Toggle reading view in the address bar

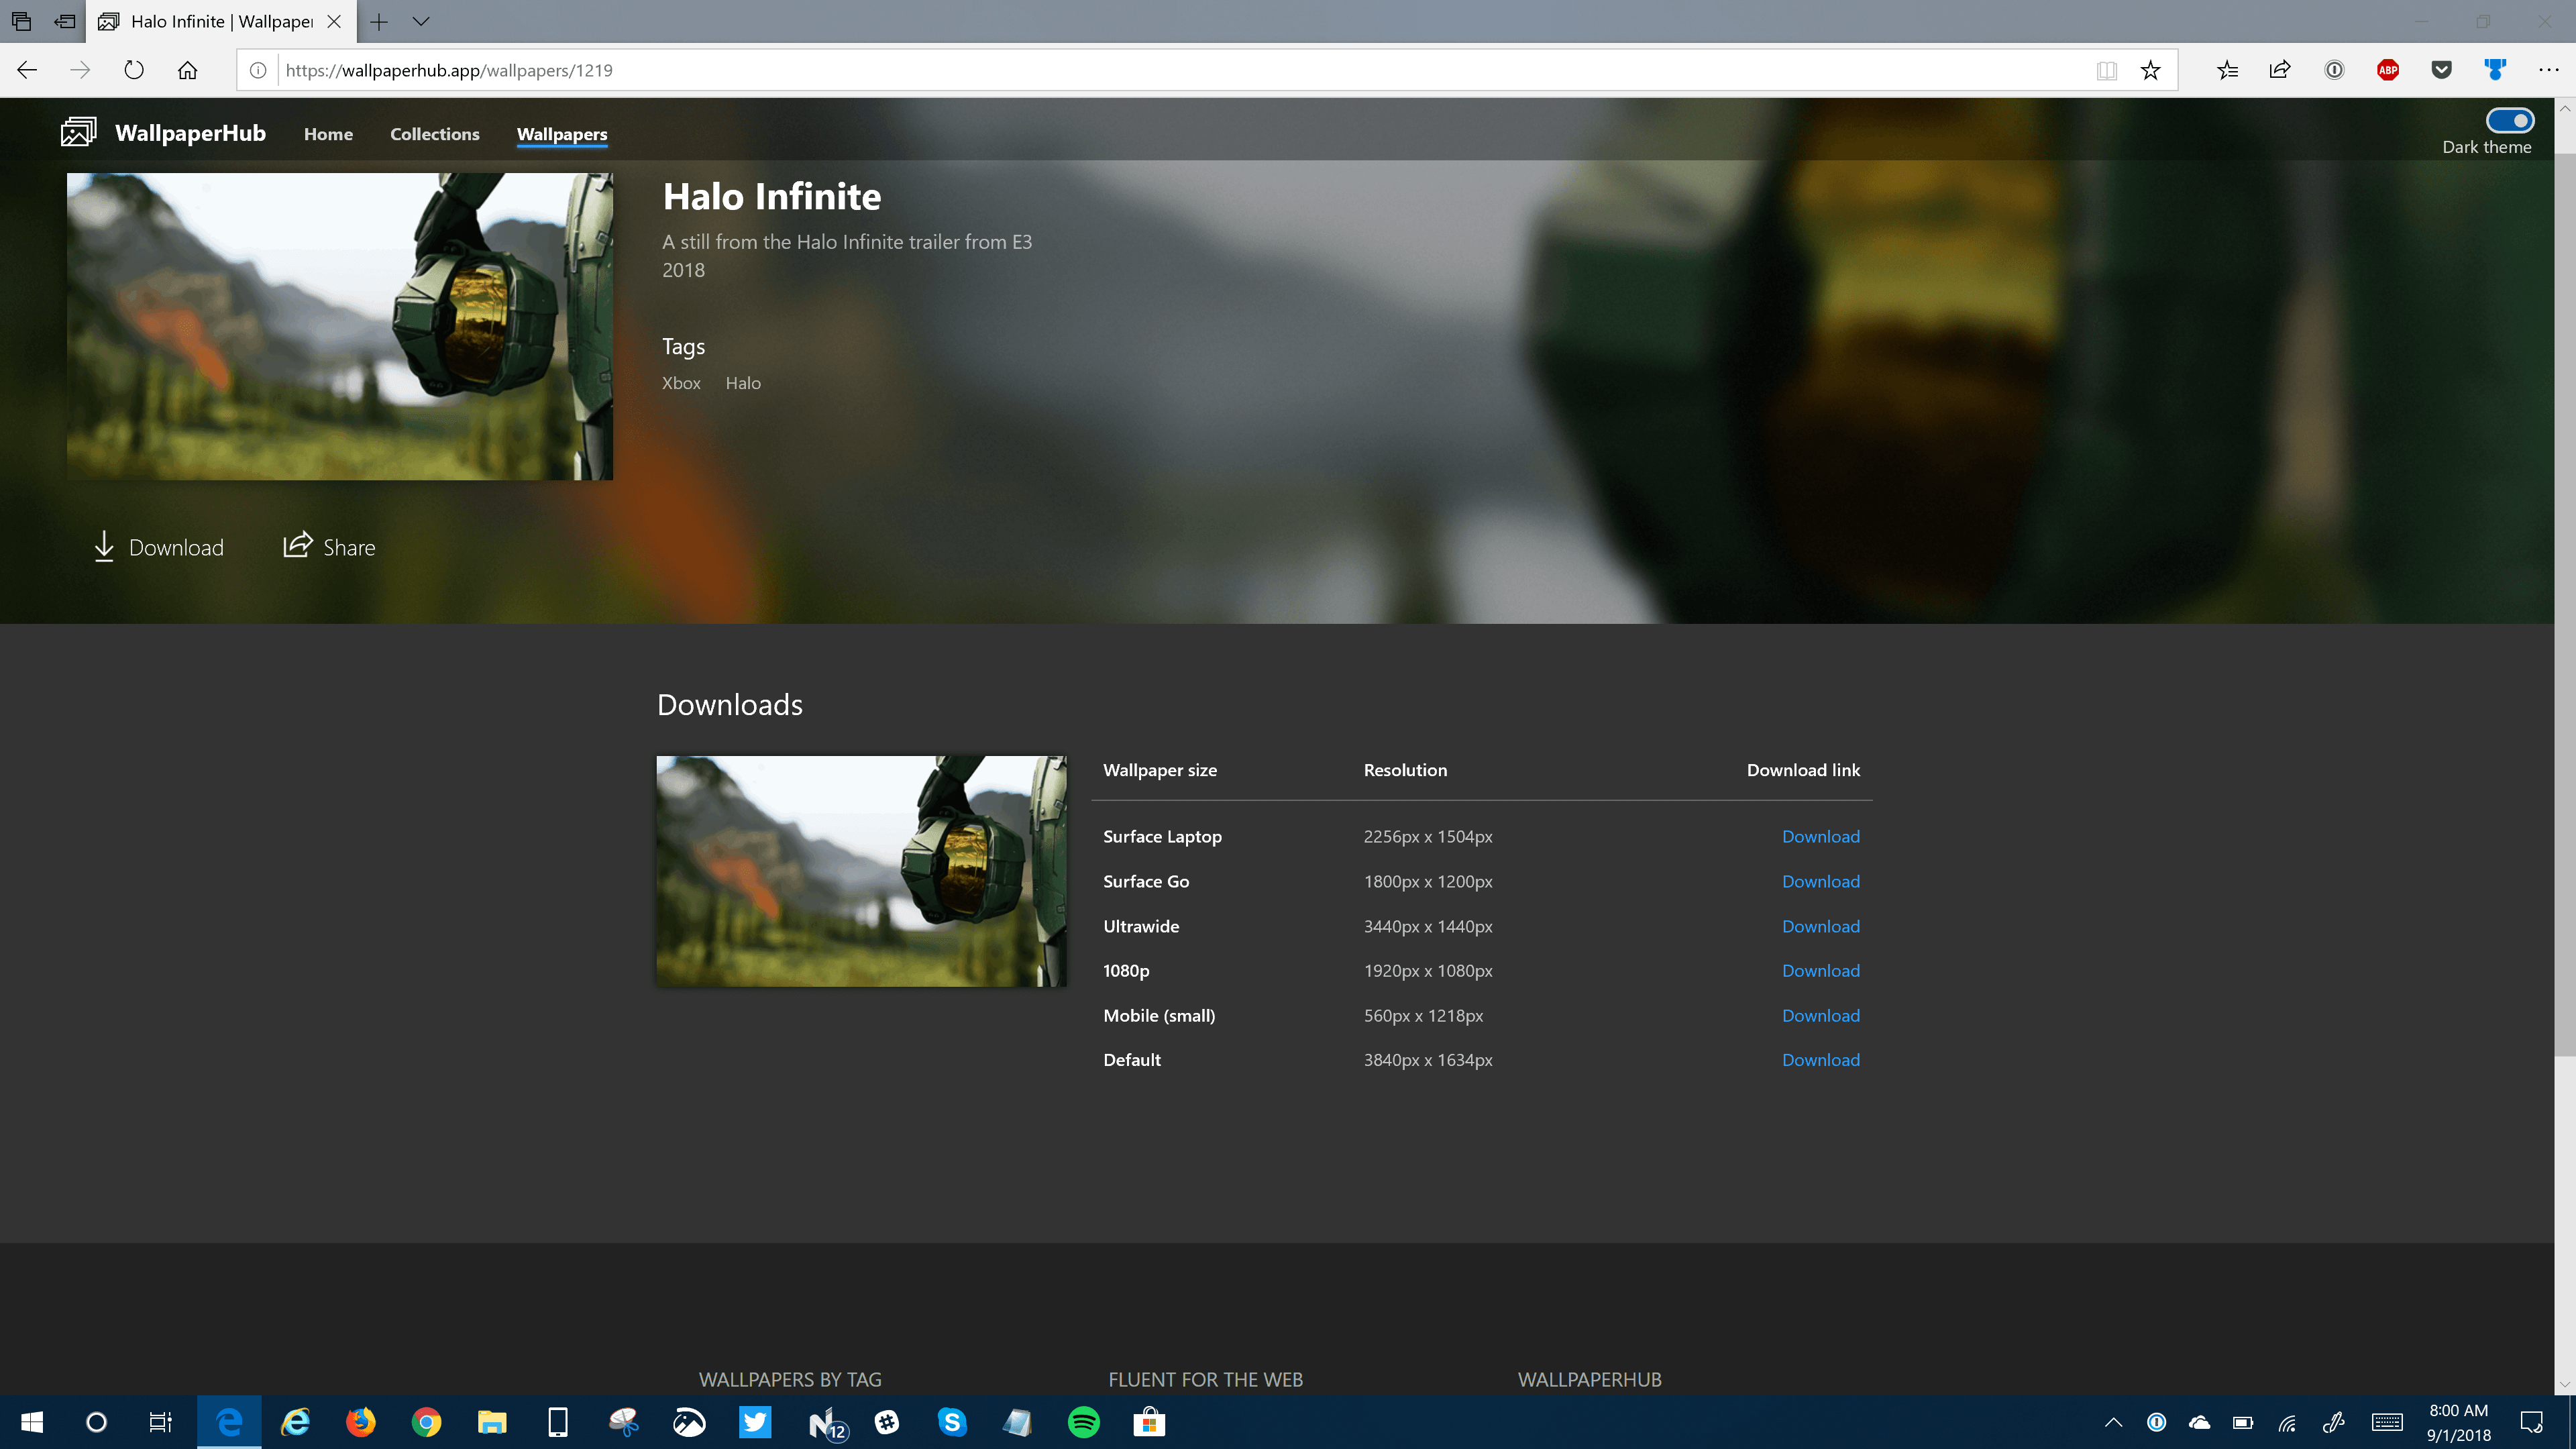click(2106, 69)
